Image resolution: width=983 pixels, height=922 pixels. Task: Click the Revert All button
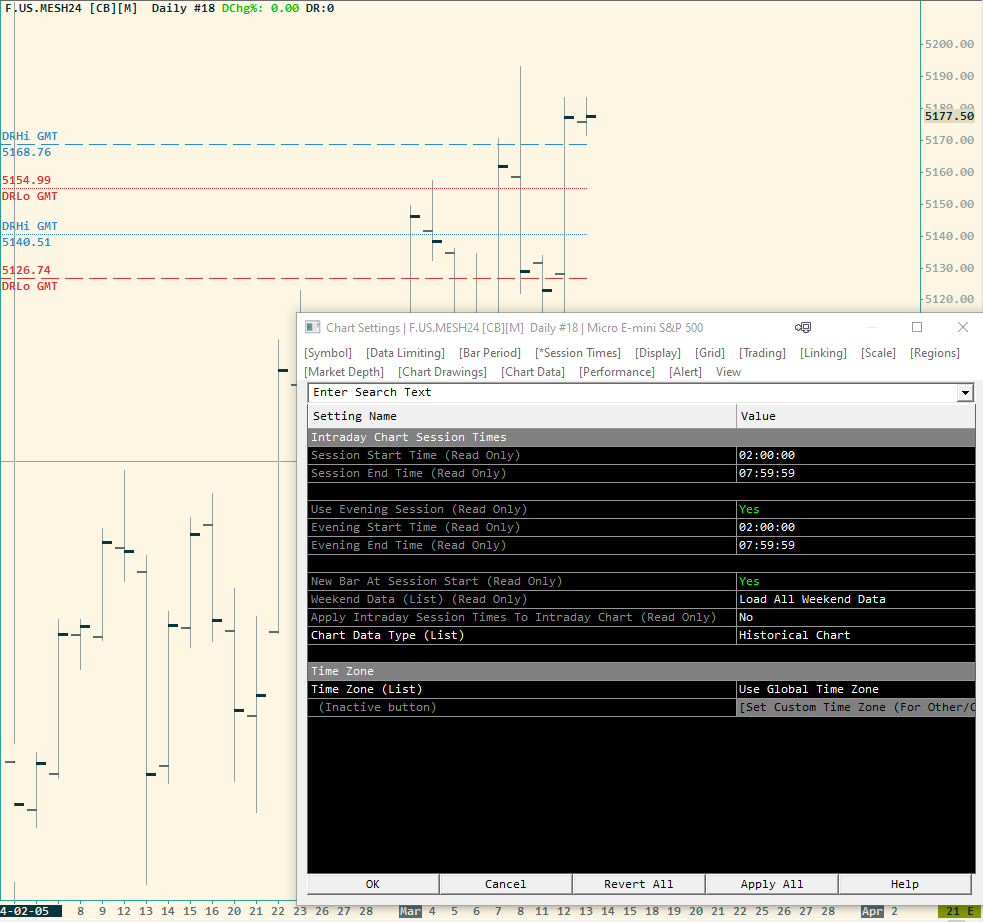point(638,884)
